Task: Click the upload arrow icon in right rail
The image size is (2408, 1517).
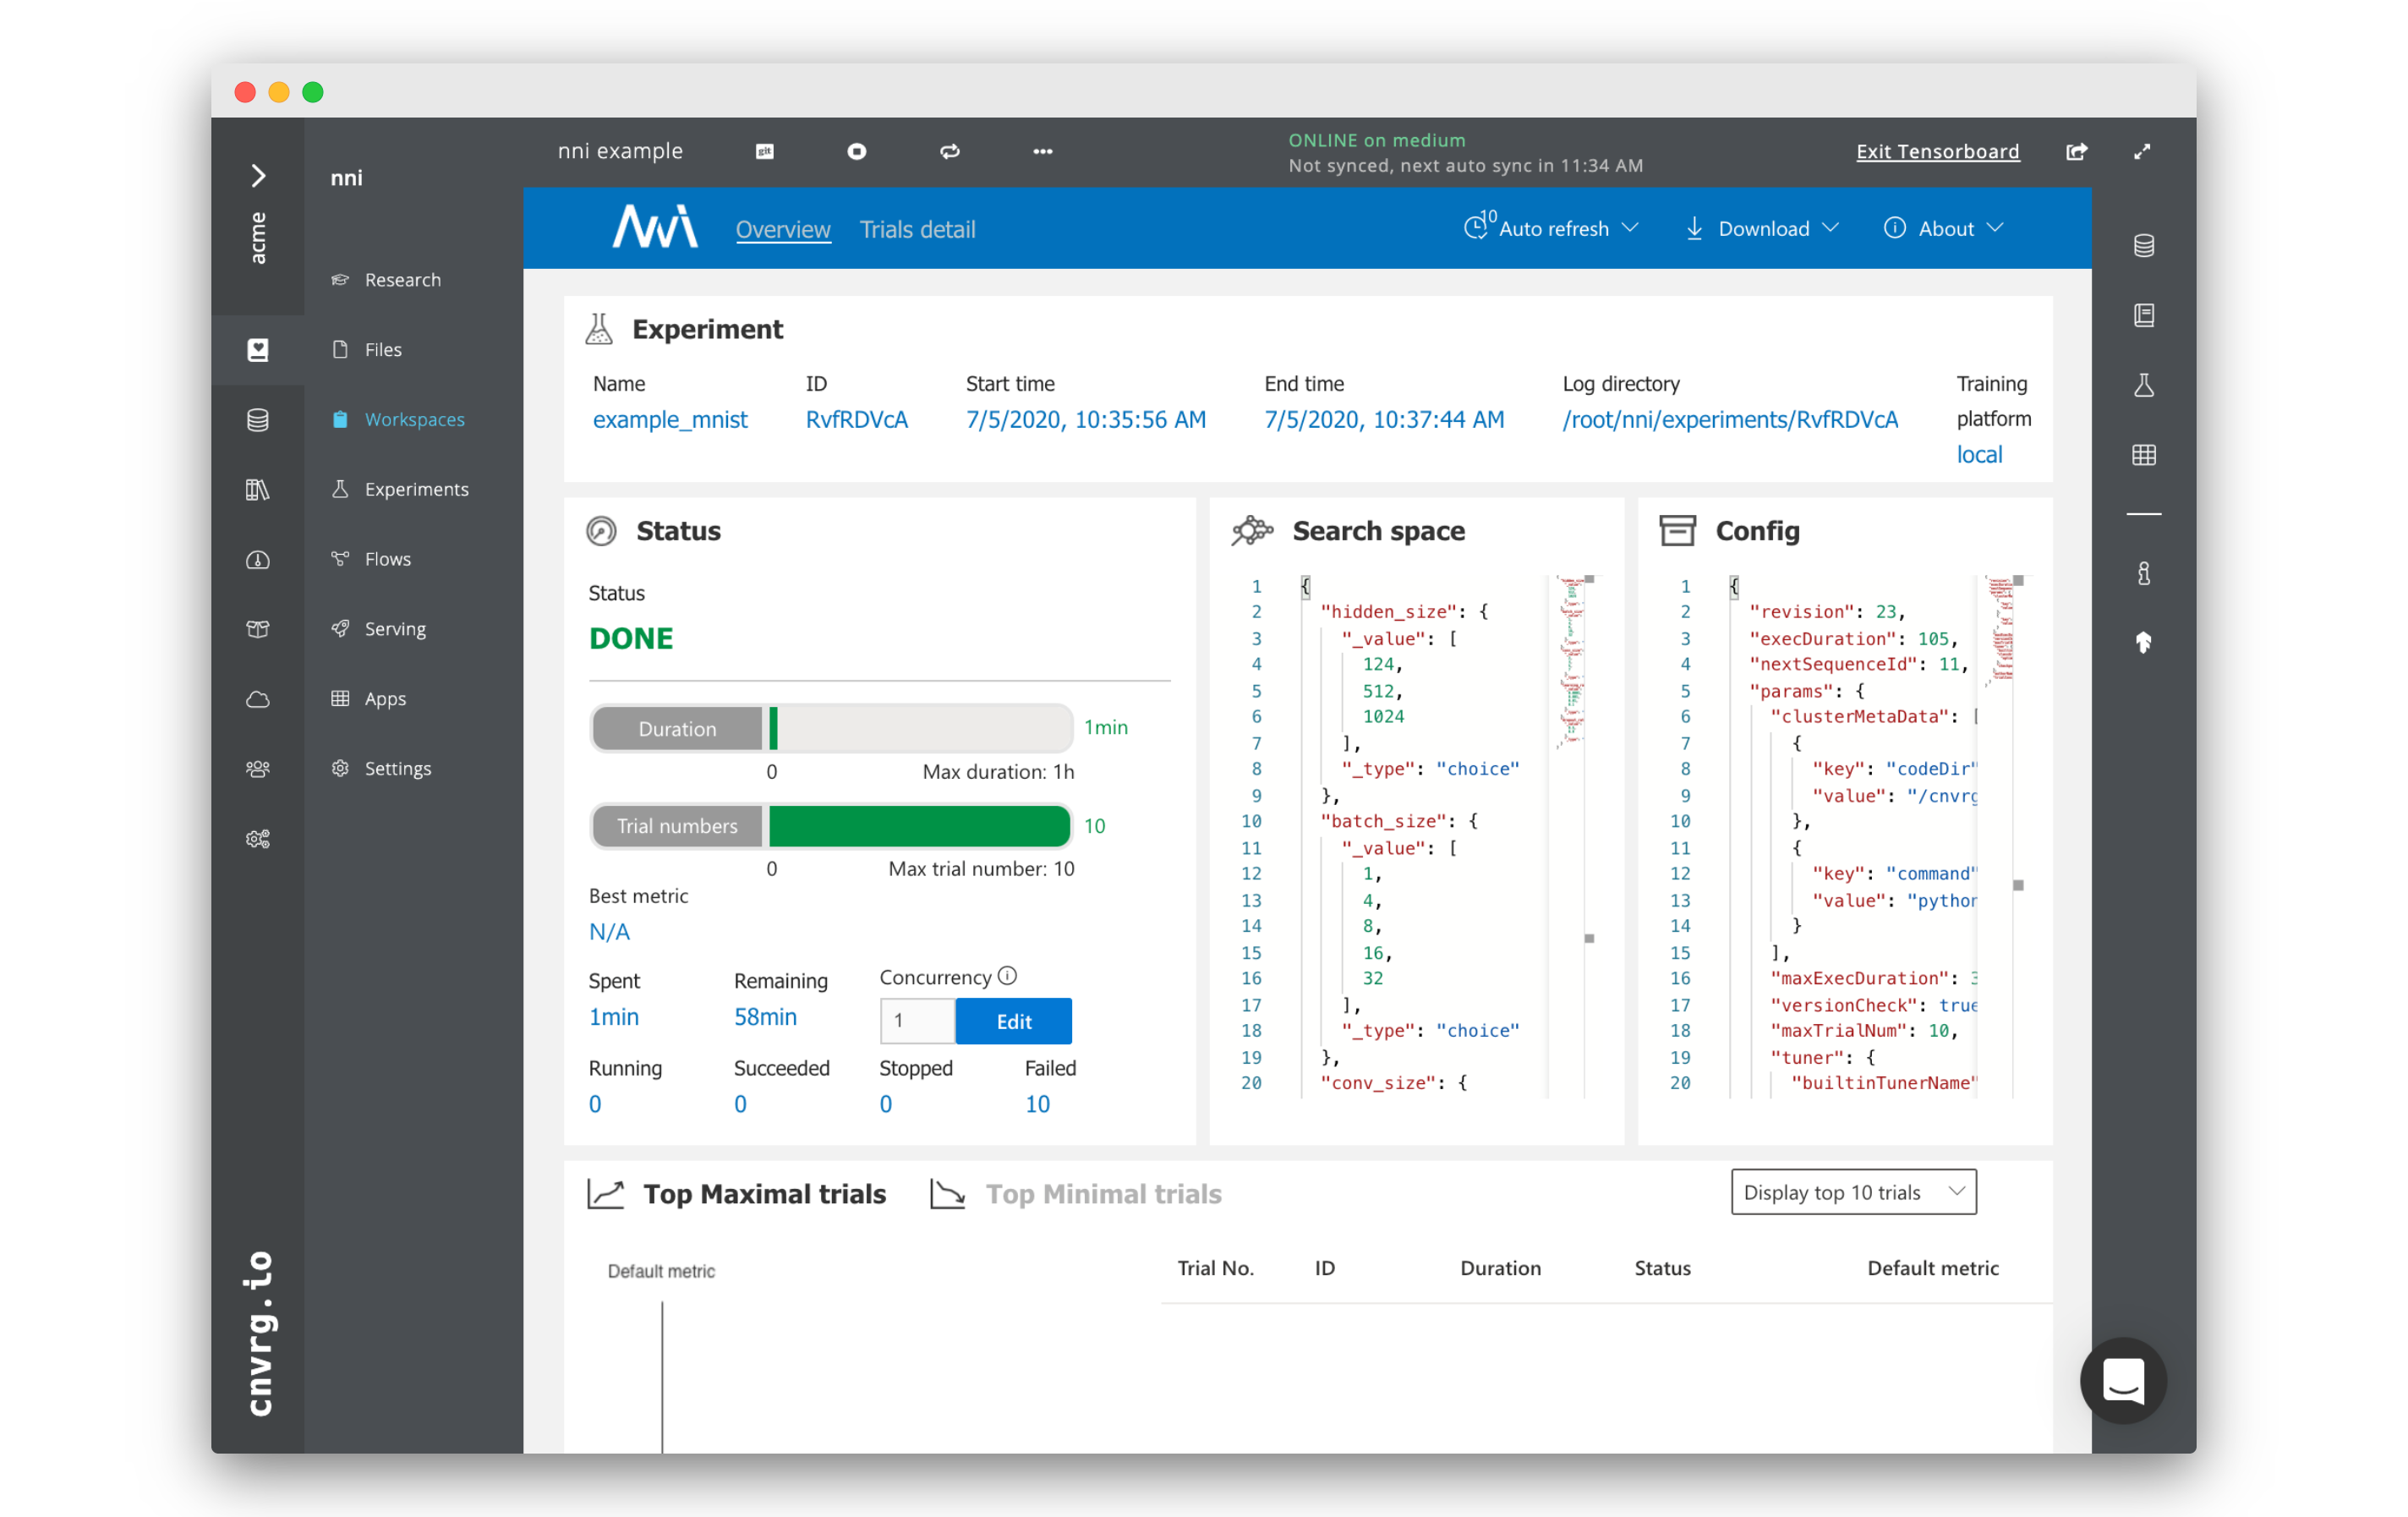Action: pyautogui.click(x=2144, y=643)
